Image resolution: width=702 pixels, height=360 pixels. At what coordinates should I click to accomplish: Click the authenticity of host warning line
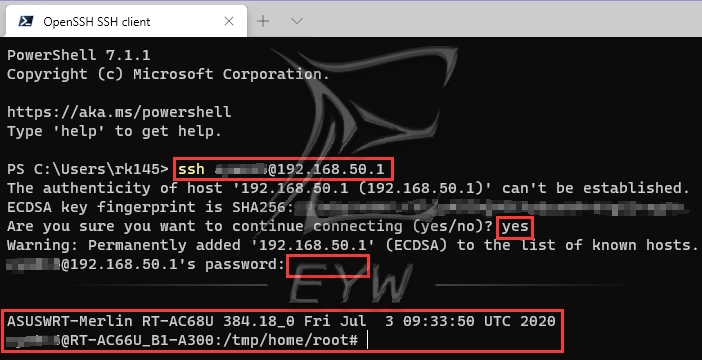point(348,188)
